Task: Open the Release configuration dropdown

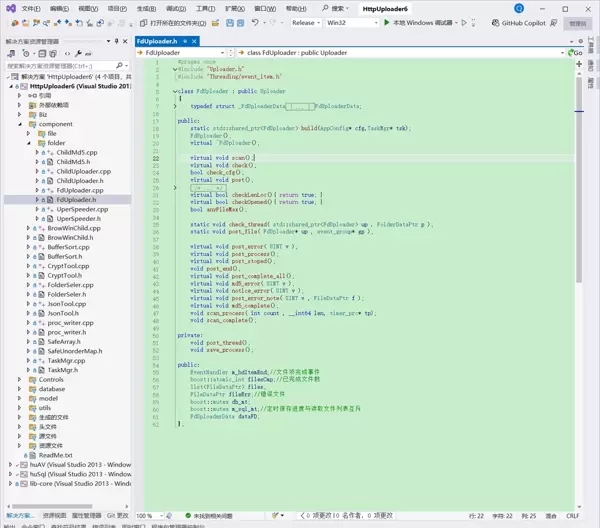Action: pos(305,22)
